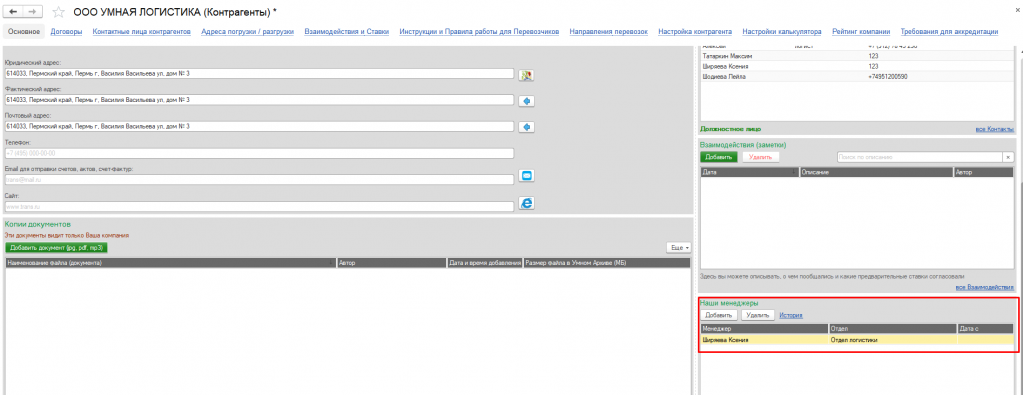Click phone number +74951200590

[888, 77]
